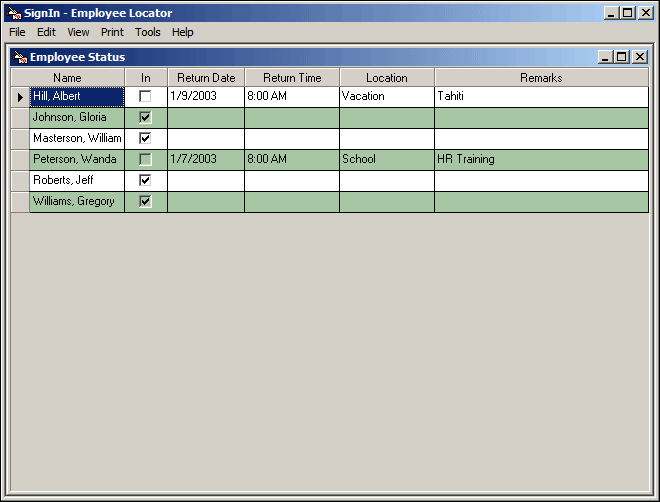The height and width of the screenshot is (502, 660).
Task: Click the SignIn application icon in title bar
Action: click(14, 13)
